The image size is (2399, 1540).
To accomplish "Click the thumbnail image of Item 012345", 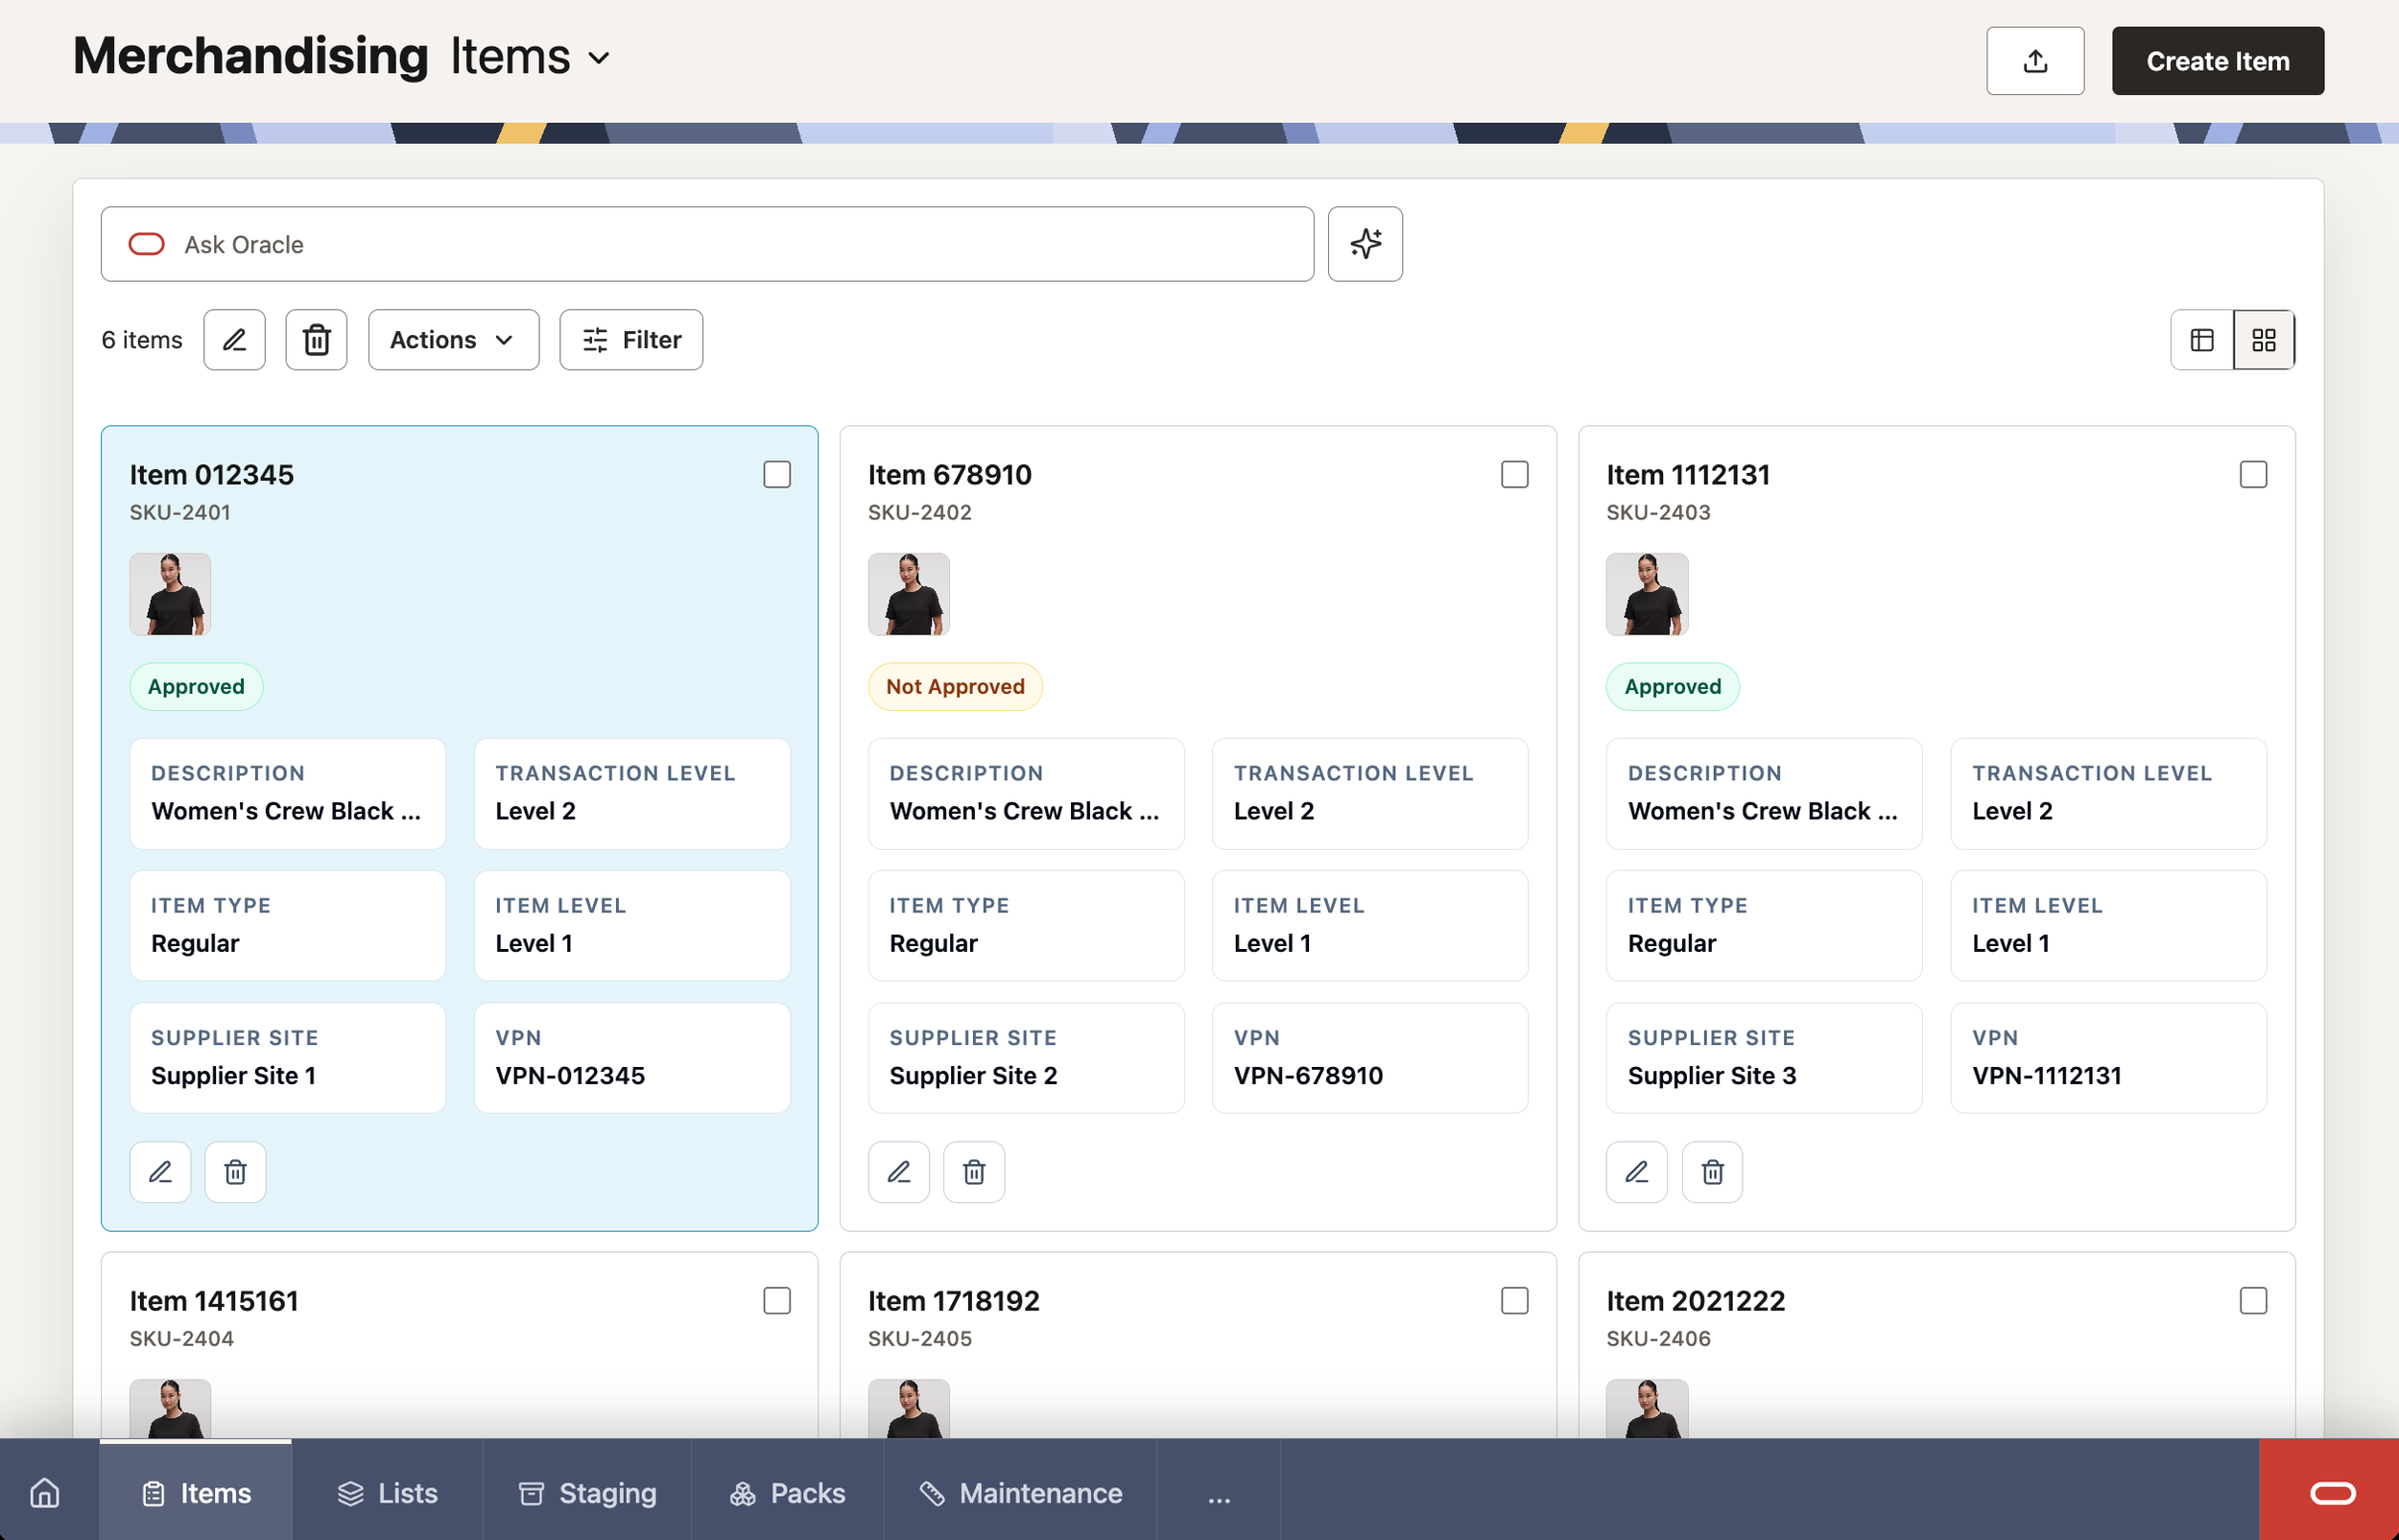I will tap(170, 594).
